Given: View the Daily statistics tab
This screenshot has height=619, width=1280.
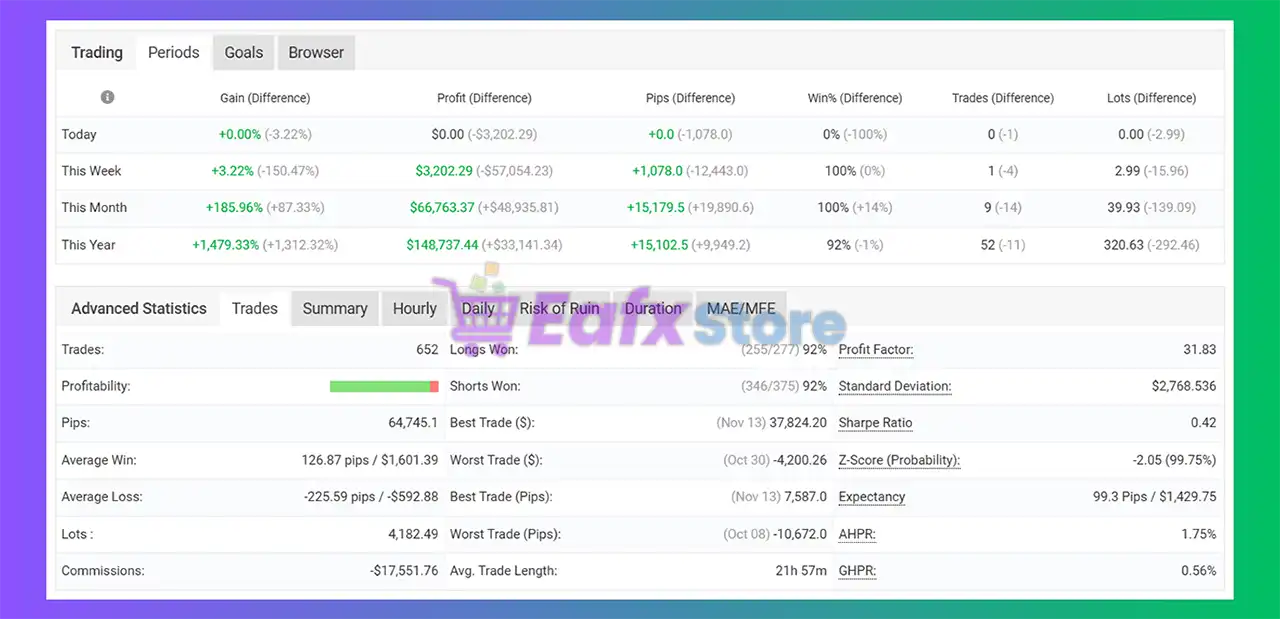Looking at the screenshot, I should pos(477,309).
